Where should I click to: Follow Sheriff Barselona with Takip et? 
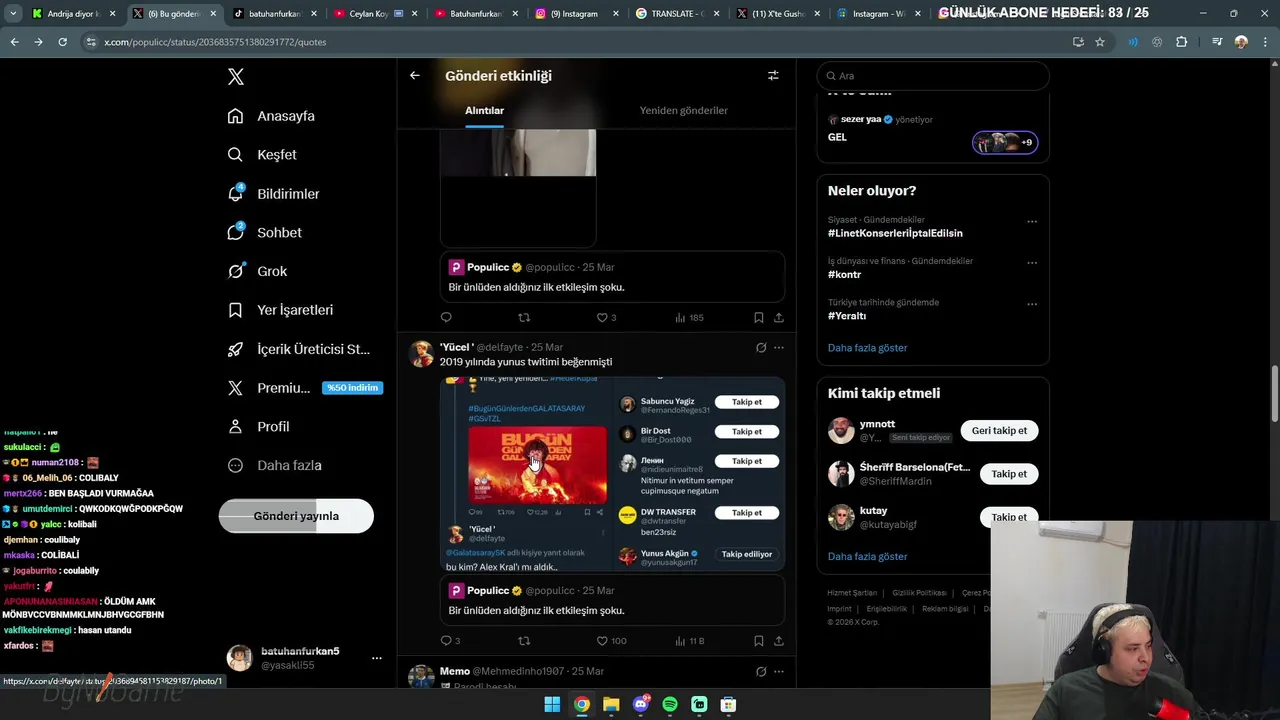pos(1009,474)
